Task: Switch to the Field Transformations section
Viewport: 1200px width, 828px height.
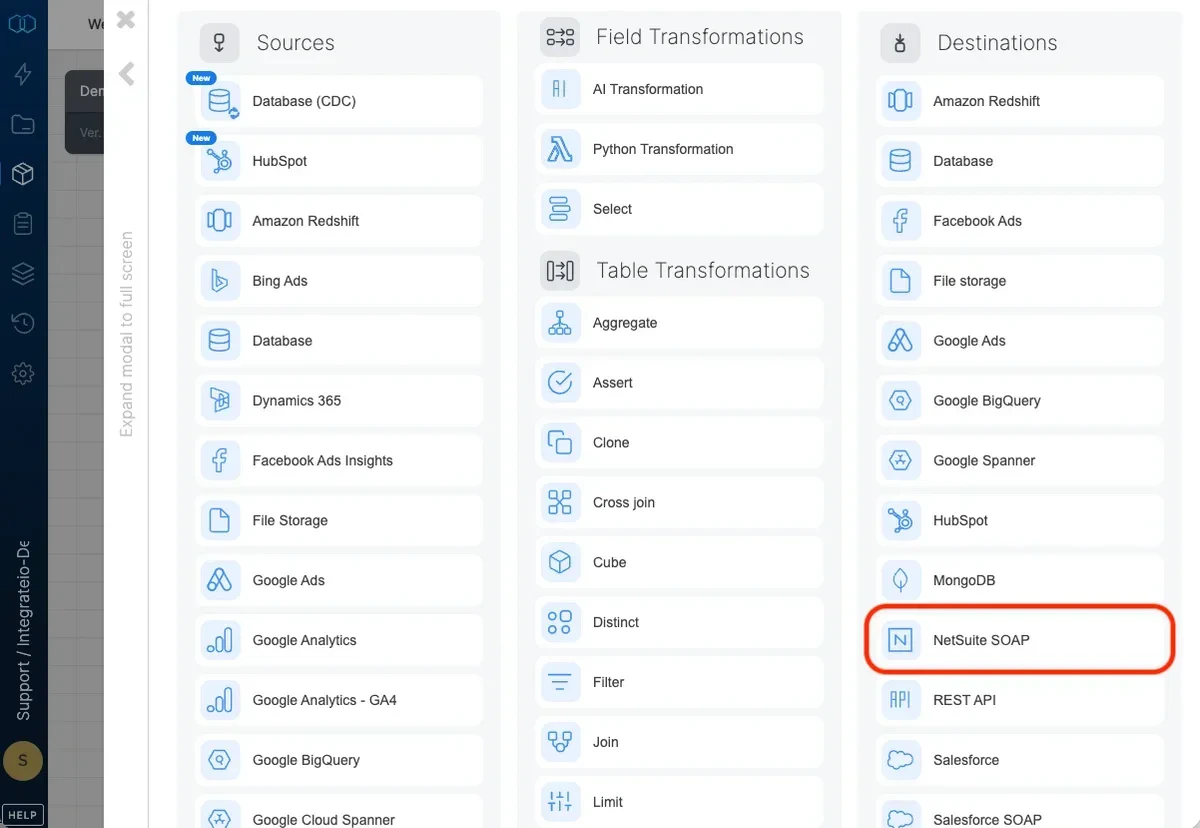Action: click(700, 36)
